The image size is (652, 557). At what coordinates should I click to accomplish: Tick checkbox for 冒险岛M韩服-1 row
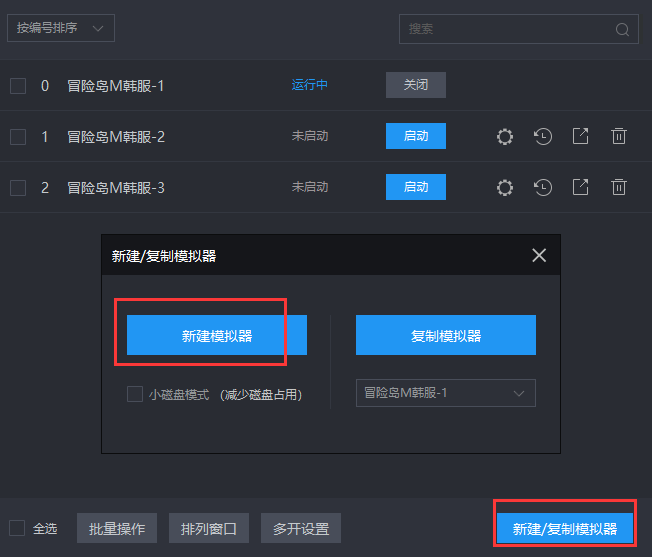(x=18, y=86)
